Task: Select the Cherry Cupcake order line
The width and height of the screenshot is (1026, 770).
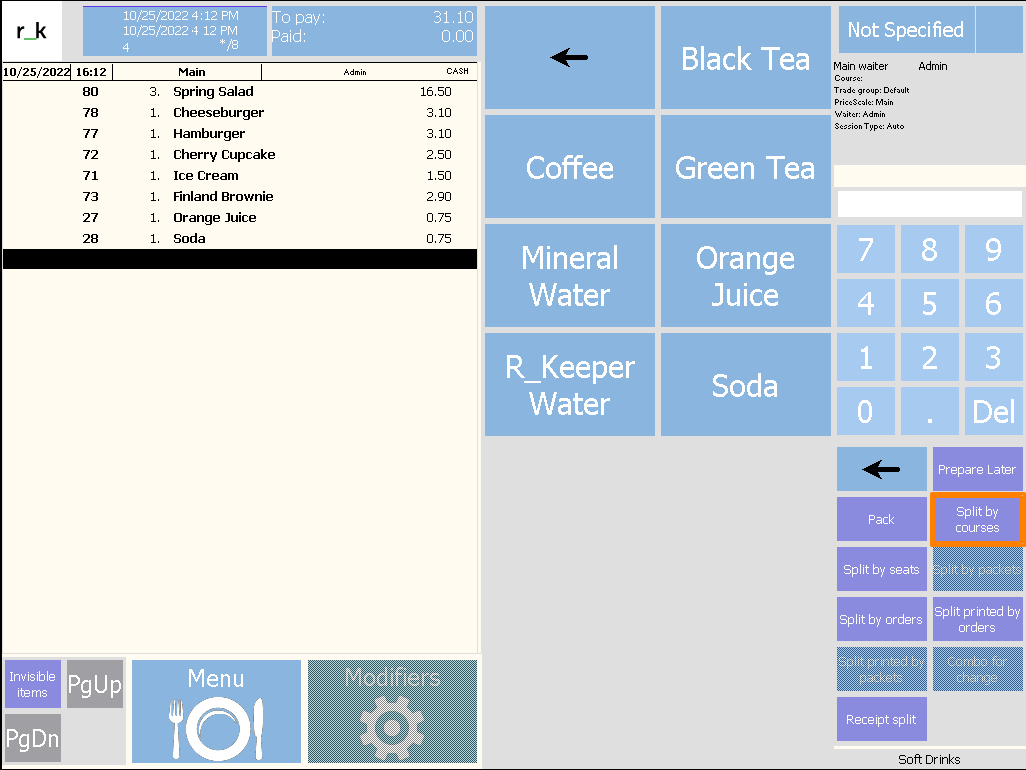Action: coord(239,154)
